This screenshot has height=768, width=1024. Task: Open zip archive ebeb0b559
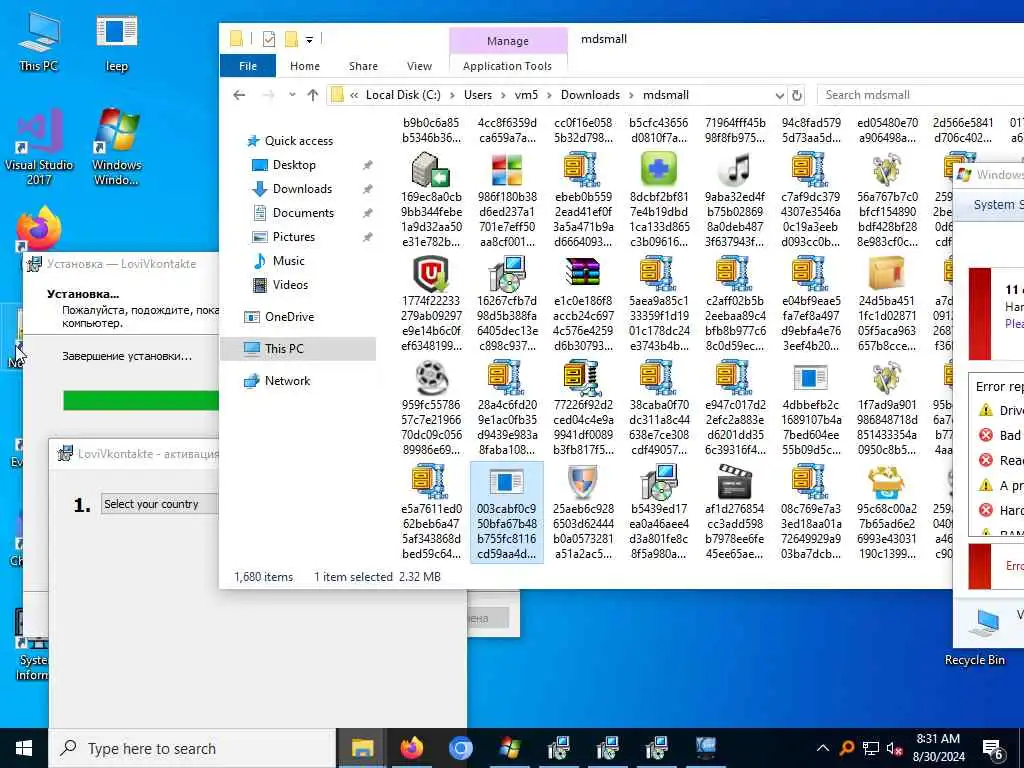(x=583, y=199)
